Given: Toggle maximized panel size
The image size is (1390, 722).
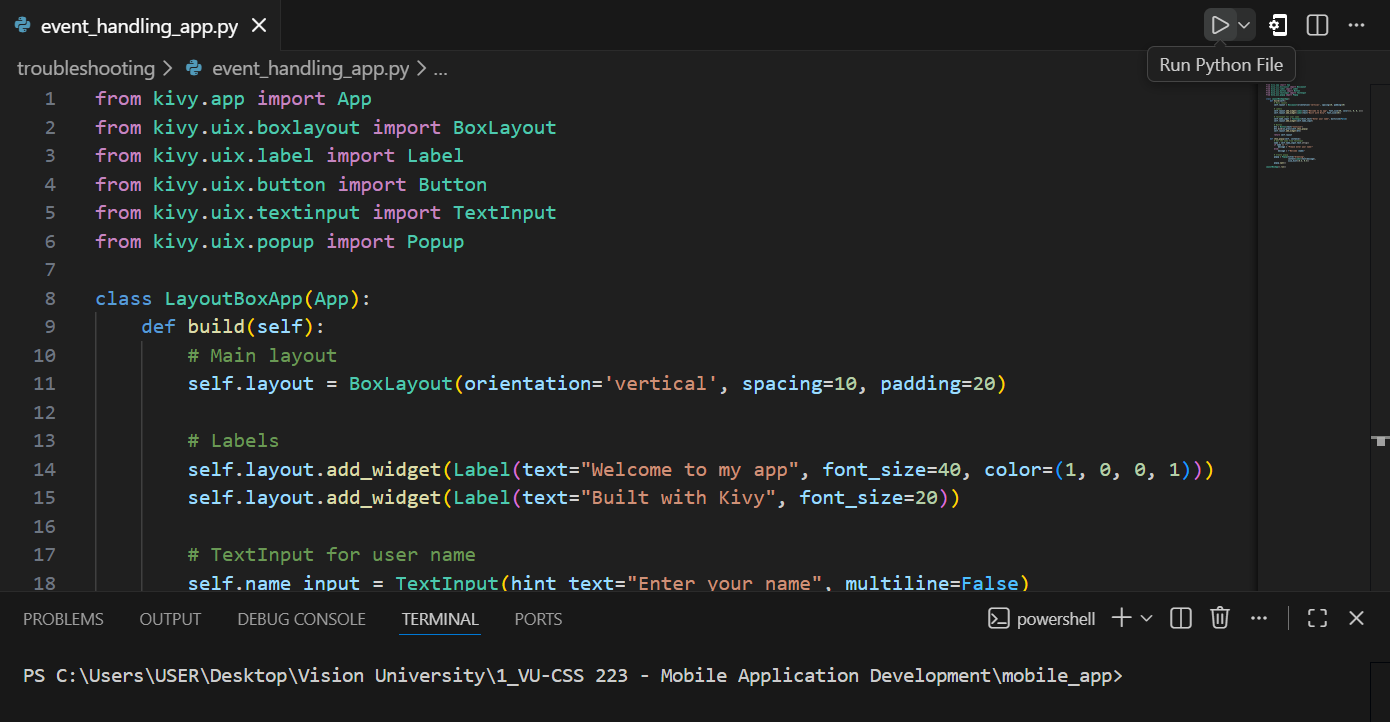Looking at the screenshot, I should (1317, 618).
